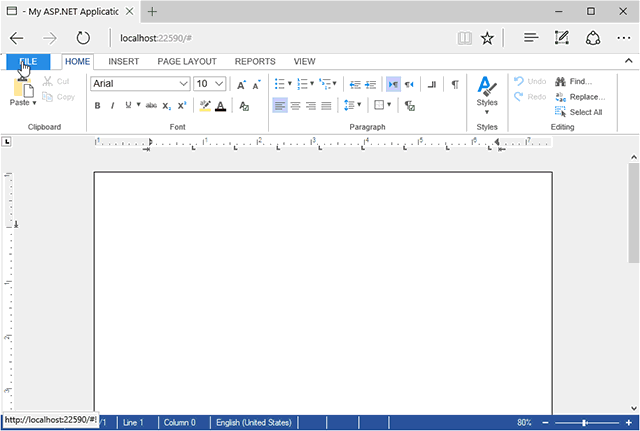Click the browser address bar

(282, 38)
